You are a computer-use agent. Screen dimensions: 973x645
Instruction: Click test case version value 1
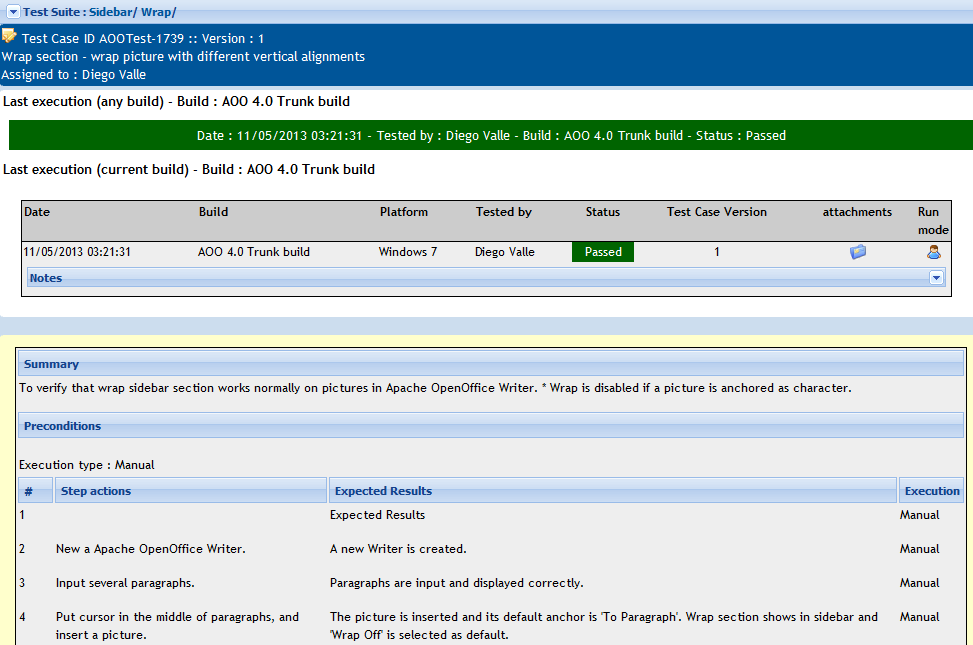[717, 252]
